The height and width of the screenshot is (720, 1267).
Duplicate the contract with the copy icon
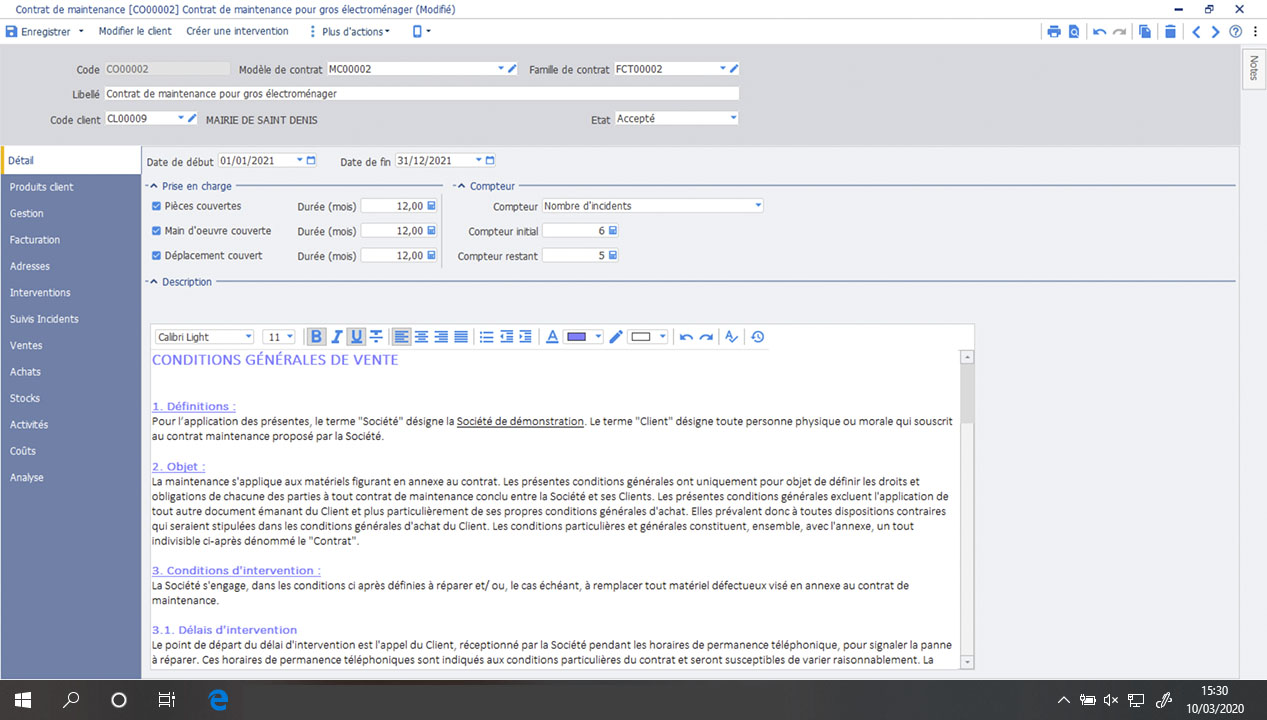click(1145, 32)
